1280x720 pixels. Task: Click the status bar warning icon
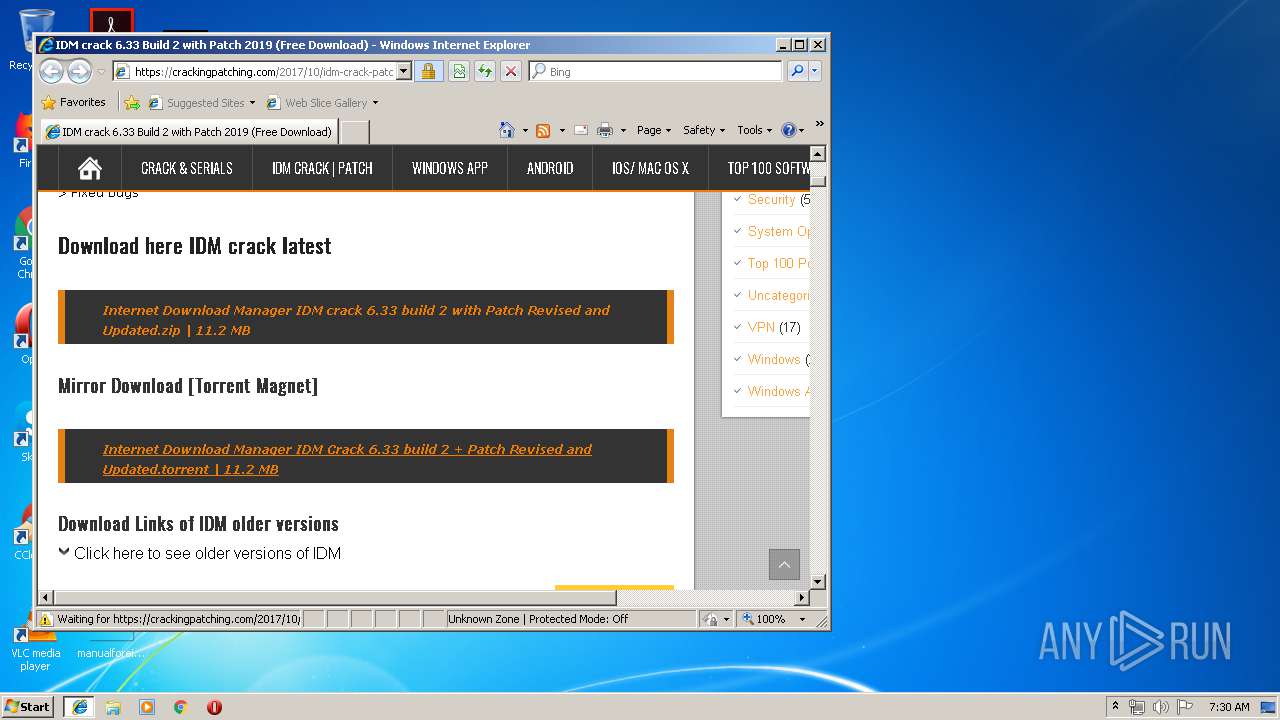(x=46, y=619)
